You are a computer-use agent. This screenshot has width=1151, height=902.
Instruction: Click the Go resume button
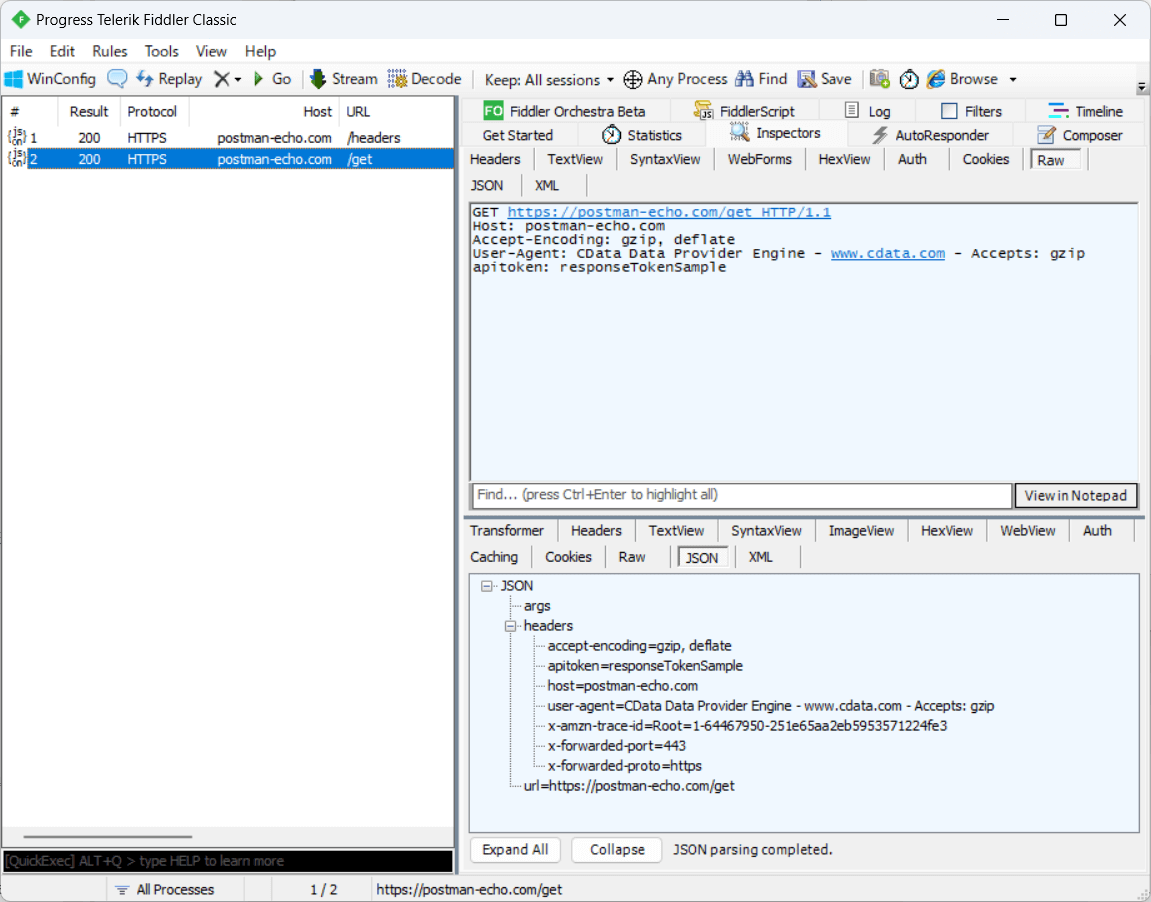tap(271, 79)
